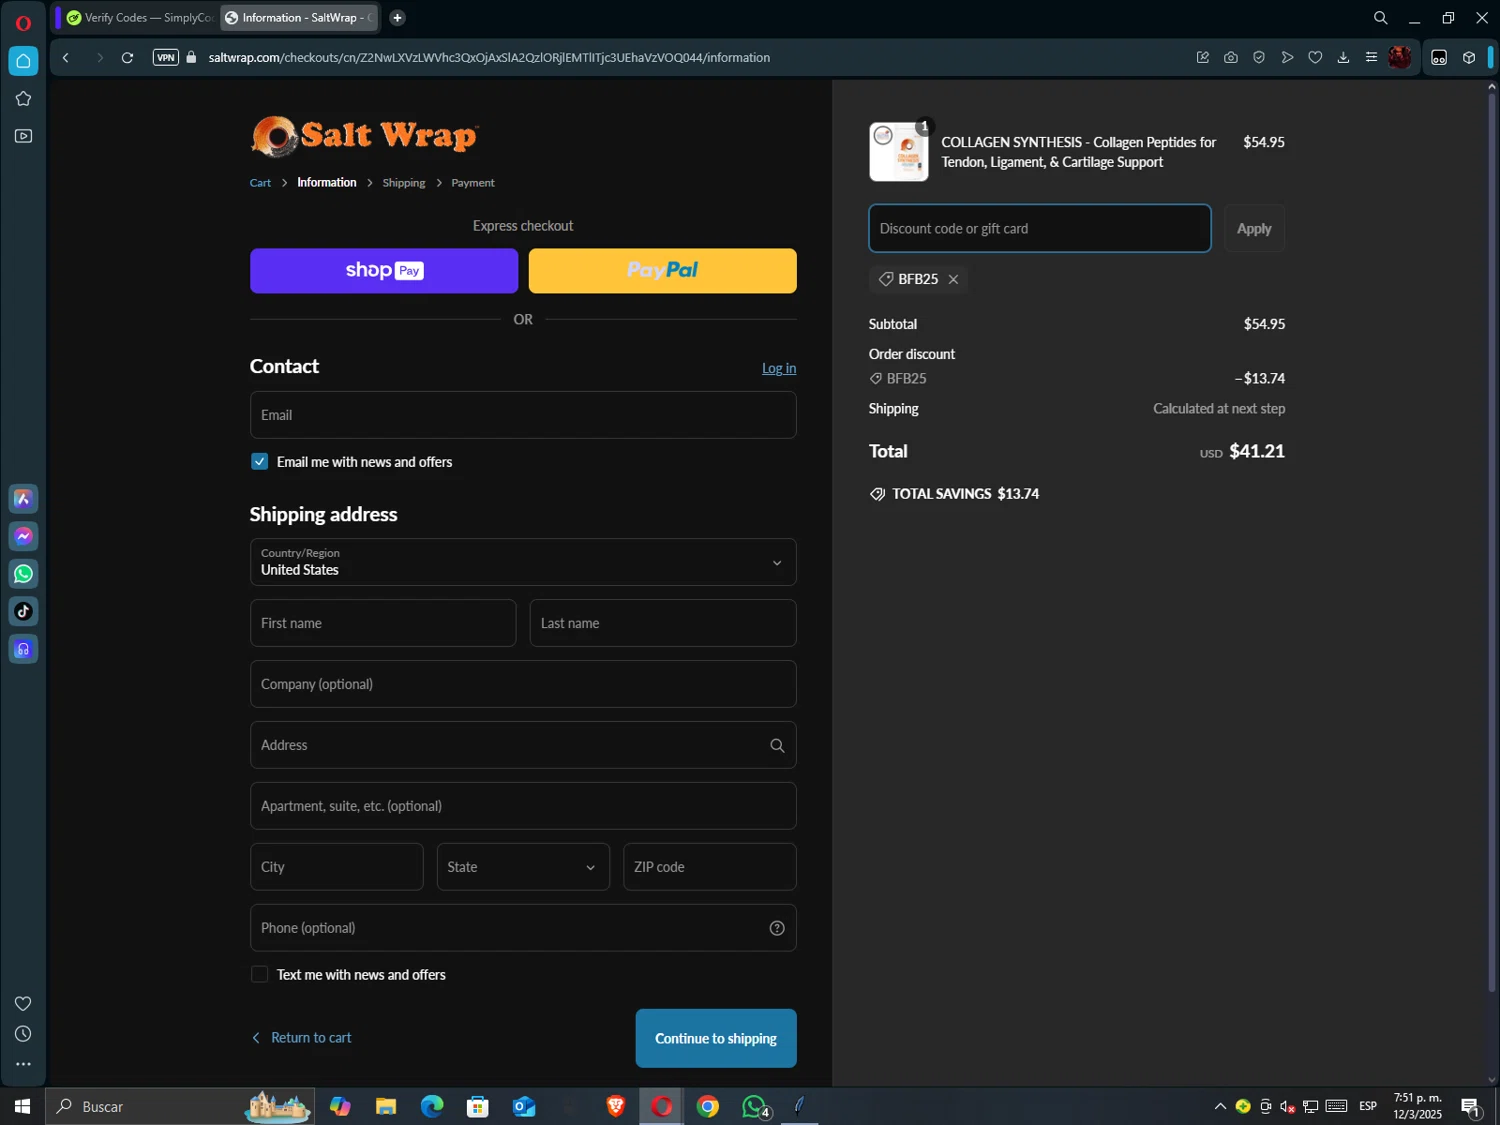
Task: Pay with Shop Pay button
Action: (384, 271)
